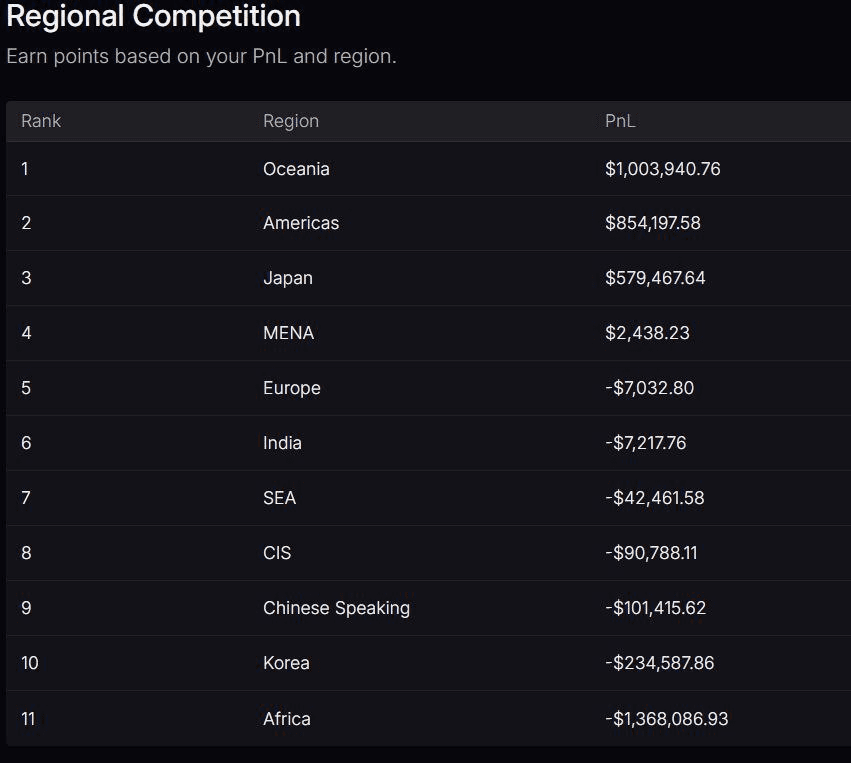Click the Chinese Speaking region name
The image size is (851, 763).
coord(336,608)
